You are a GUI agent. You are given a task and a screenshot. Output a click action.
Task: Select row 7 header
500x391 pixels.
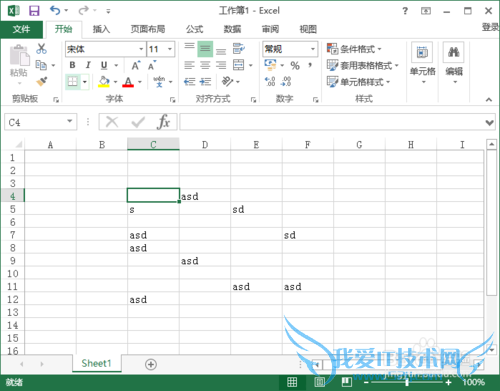click(x=13, y=235)
